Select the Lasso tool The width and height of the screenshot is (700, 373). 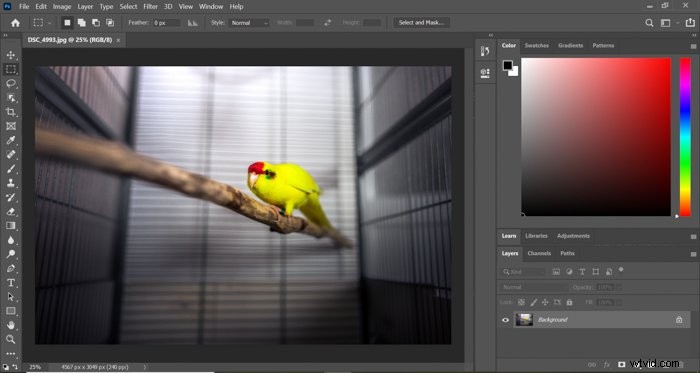[x=11, y=83]
